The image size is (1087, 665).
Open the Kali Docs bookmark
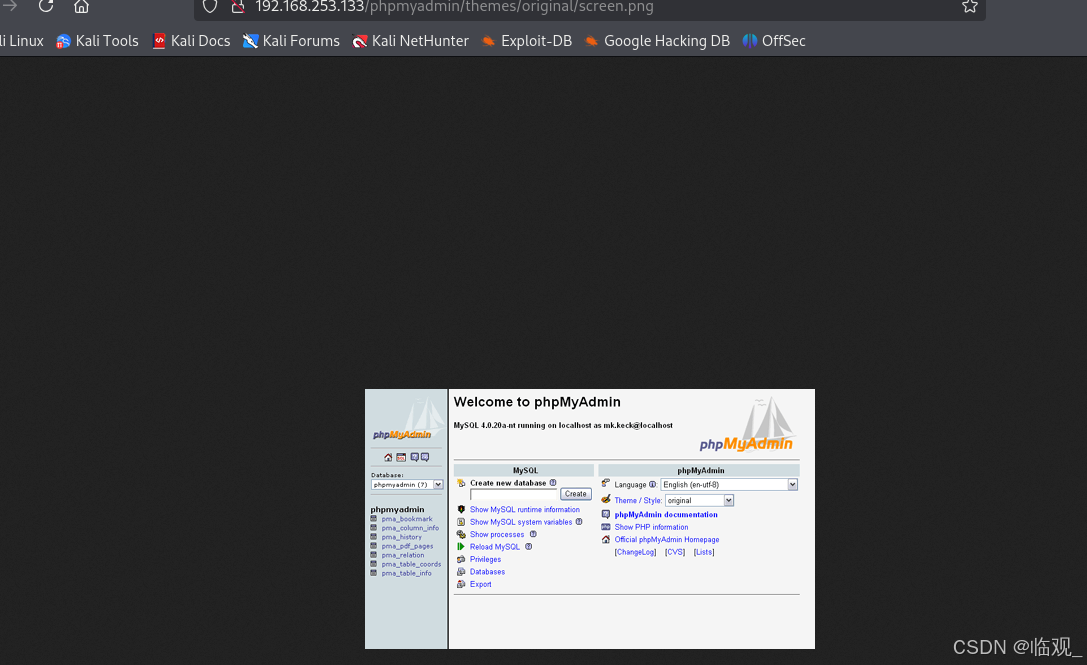191,41
